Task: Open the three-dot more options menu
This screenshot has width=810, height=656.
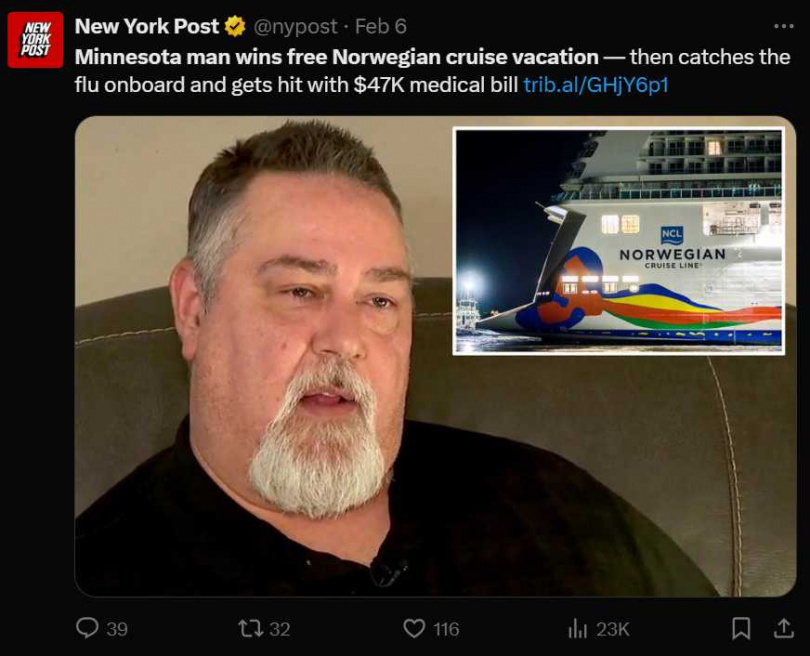Action: pyautogui.click(x=783, y=26)
